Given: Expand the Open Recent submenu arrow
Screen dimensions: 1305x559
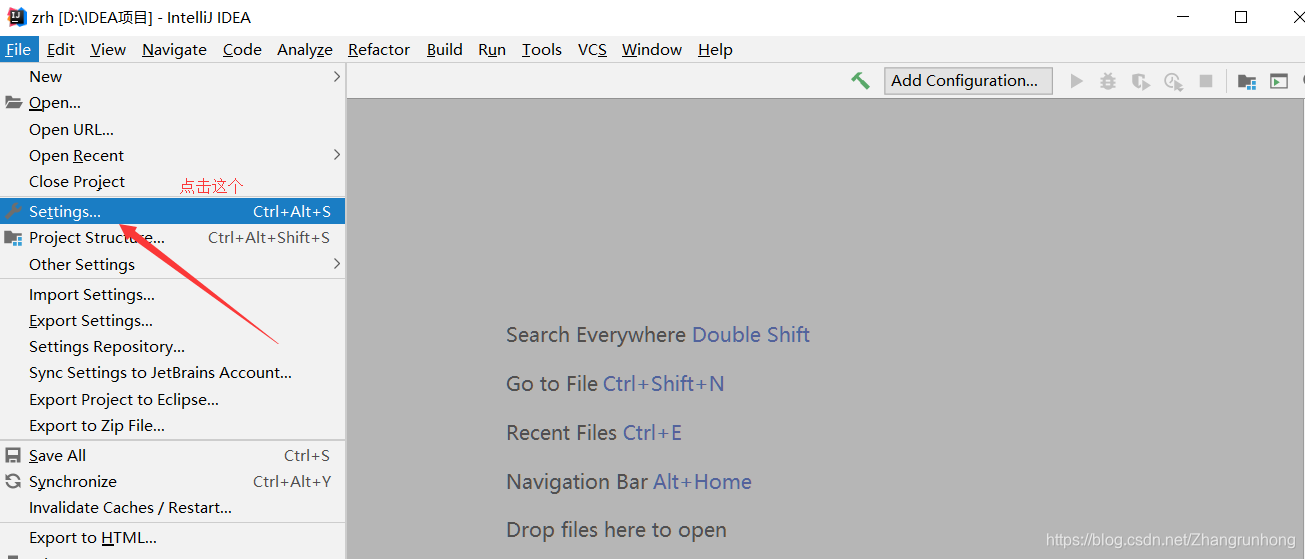Looking at the screenshot, I should pos(337,155).
